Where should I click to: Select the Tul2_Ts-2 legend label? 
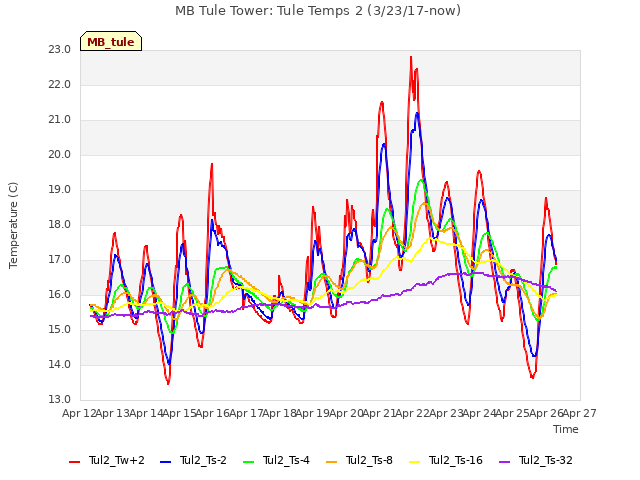203,460
